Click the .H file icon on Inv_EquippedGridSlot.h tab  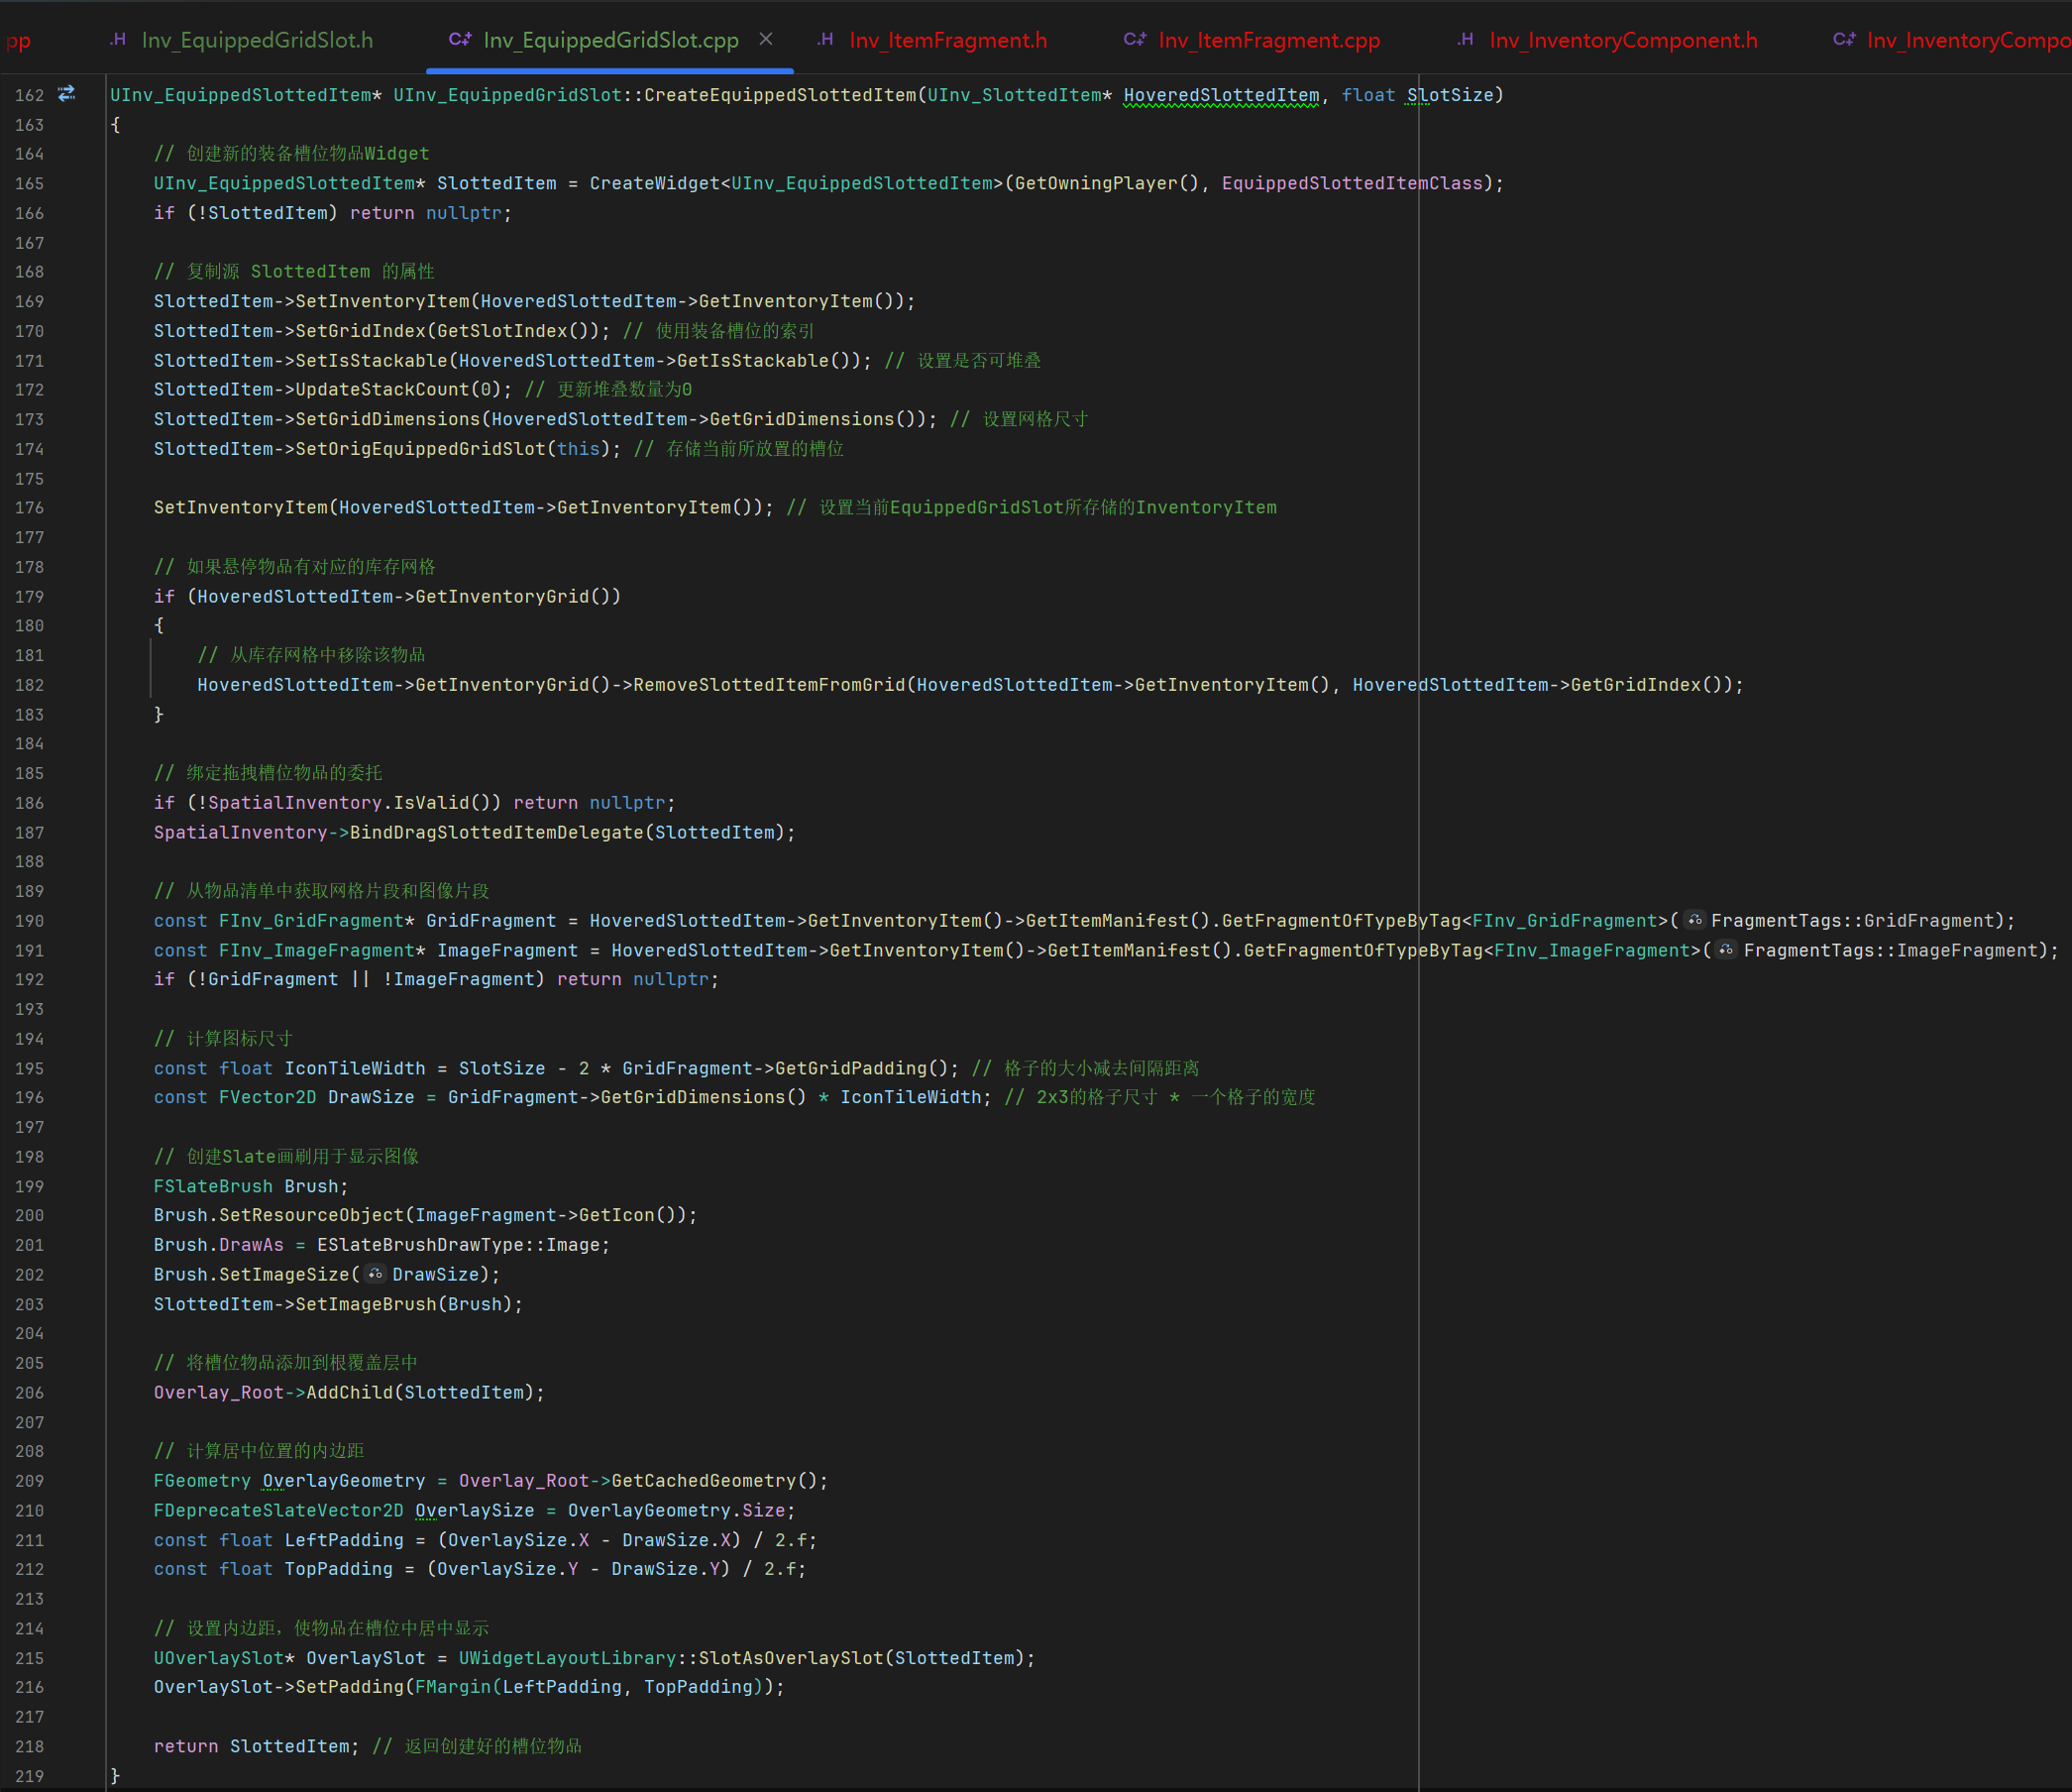tap(118, 40)
